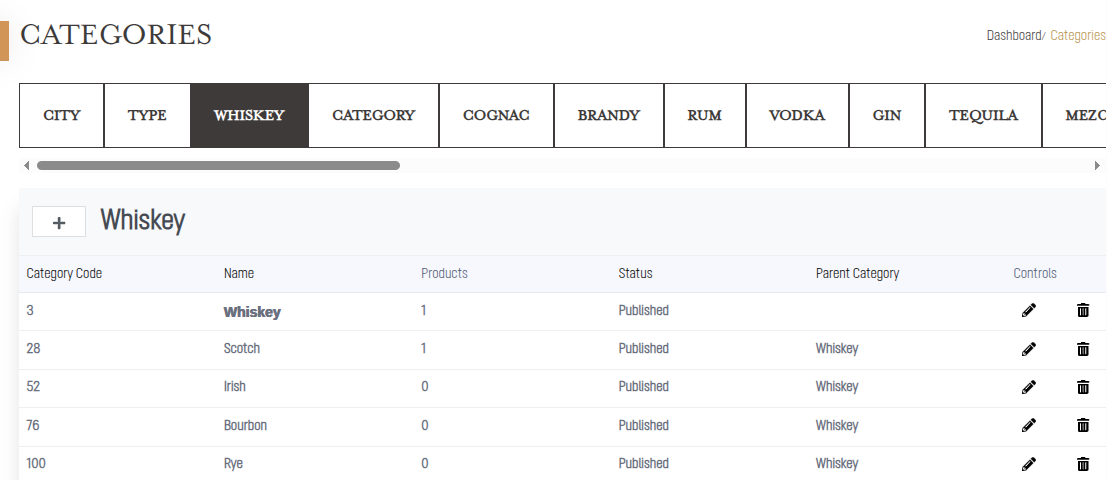This screenshot has height=480, width=1107.
Task: Delete the Scotch category
Action: coord(1083,349)
